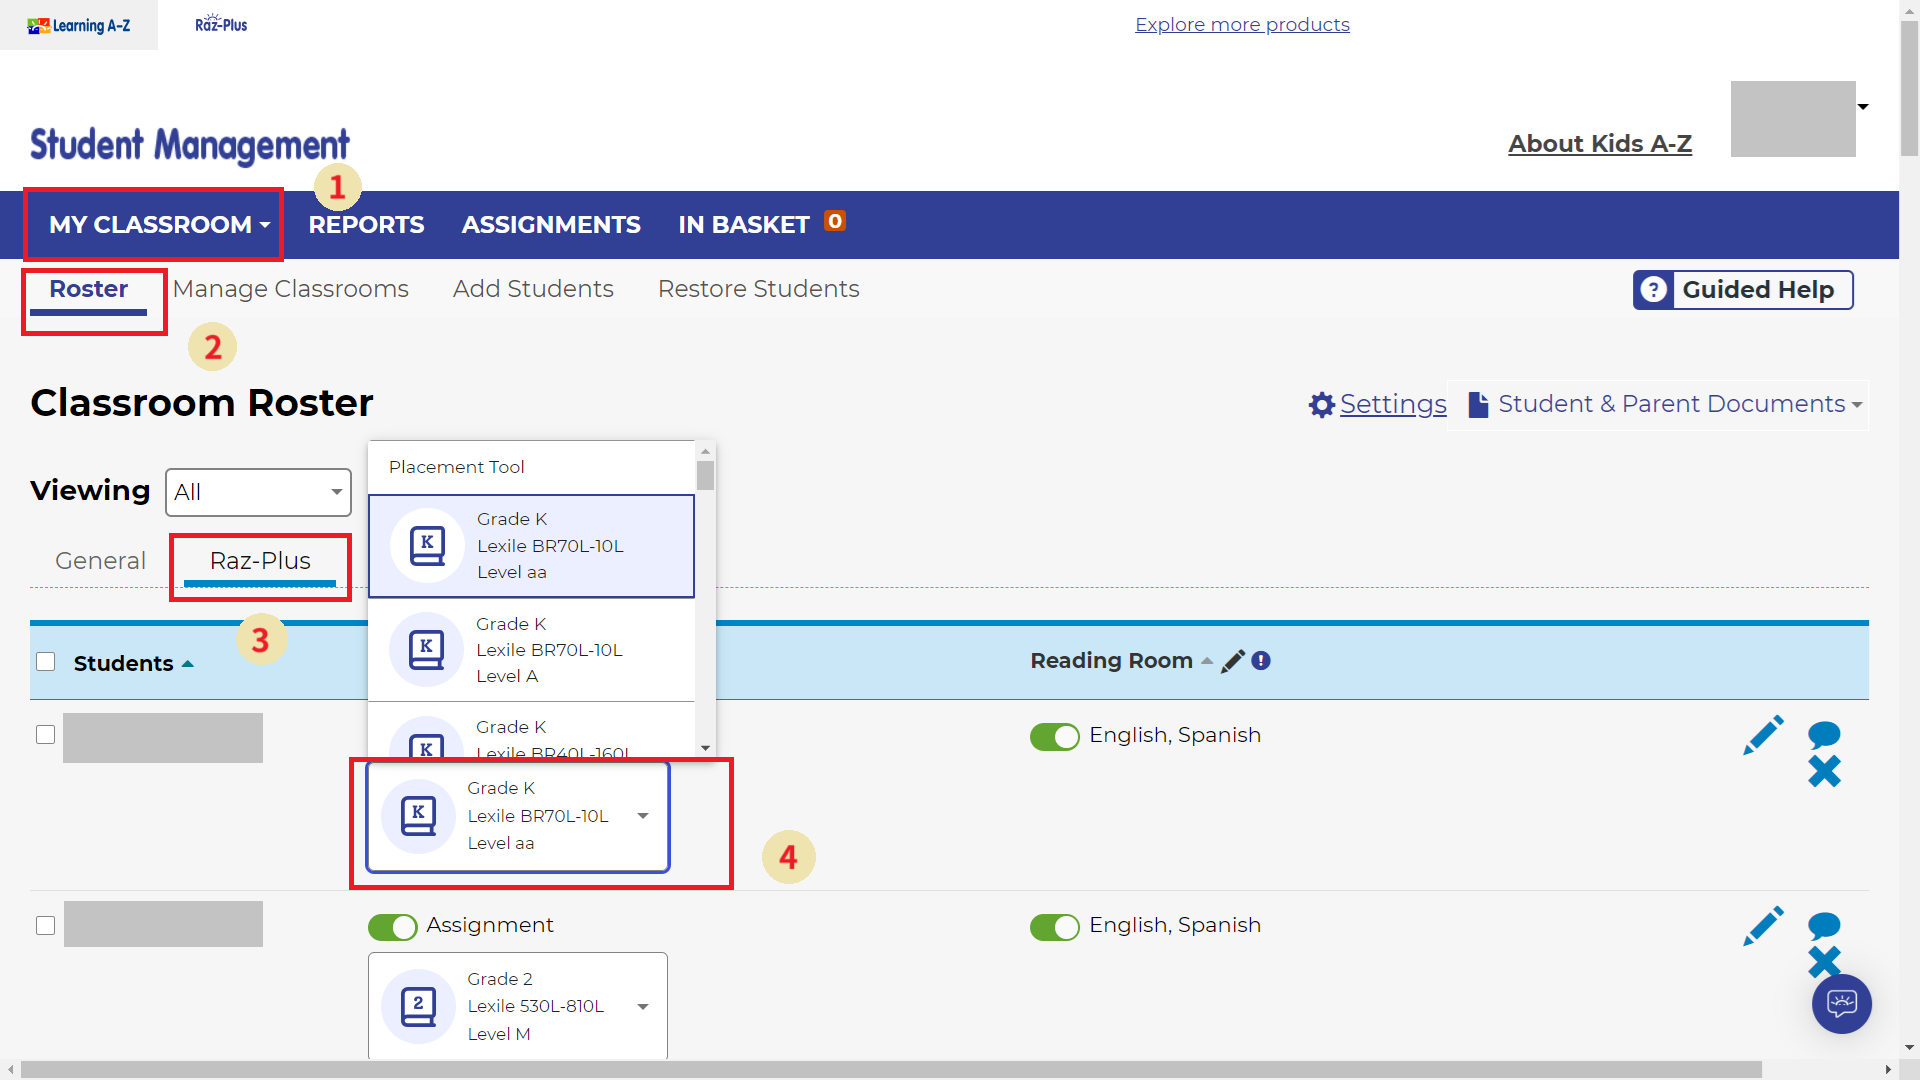The width and height of the screenshot is (1920, 1080).
Task: Click the Reading Room pencil edit icon
Action: pos(1233,661)
